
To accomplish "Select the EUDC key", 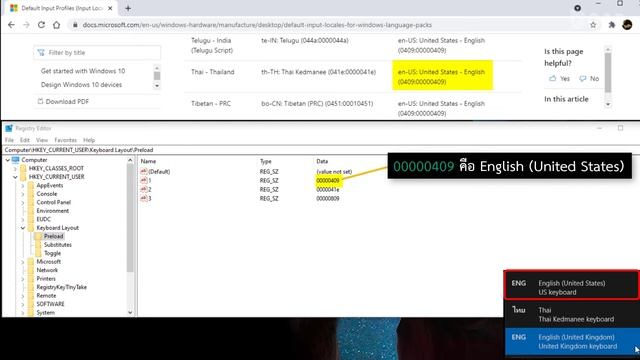I will [x=44, y=219].
